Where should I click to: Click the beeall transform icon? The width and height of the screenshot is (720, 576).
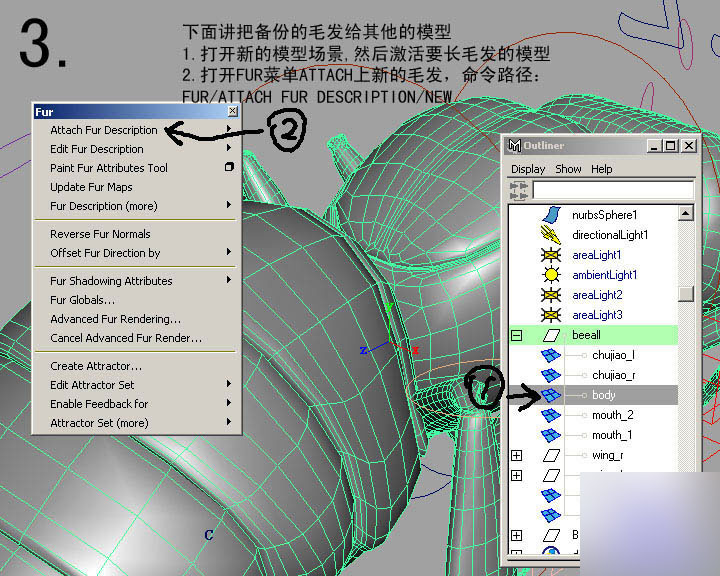pos(551,335)
